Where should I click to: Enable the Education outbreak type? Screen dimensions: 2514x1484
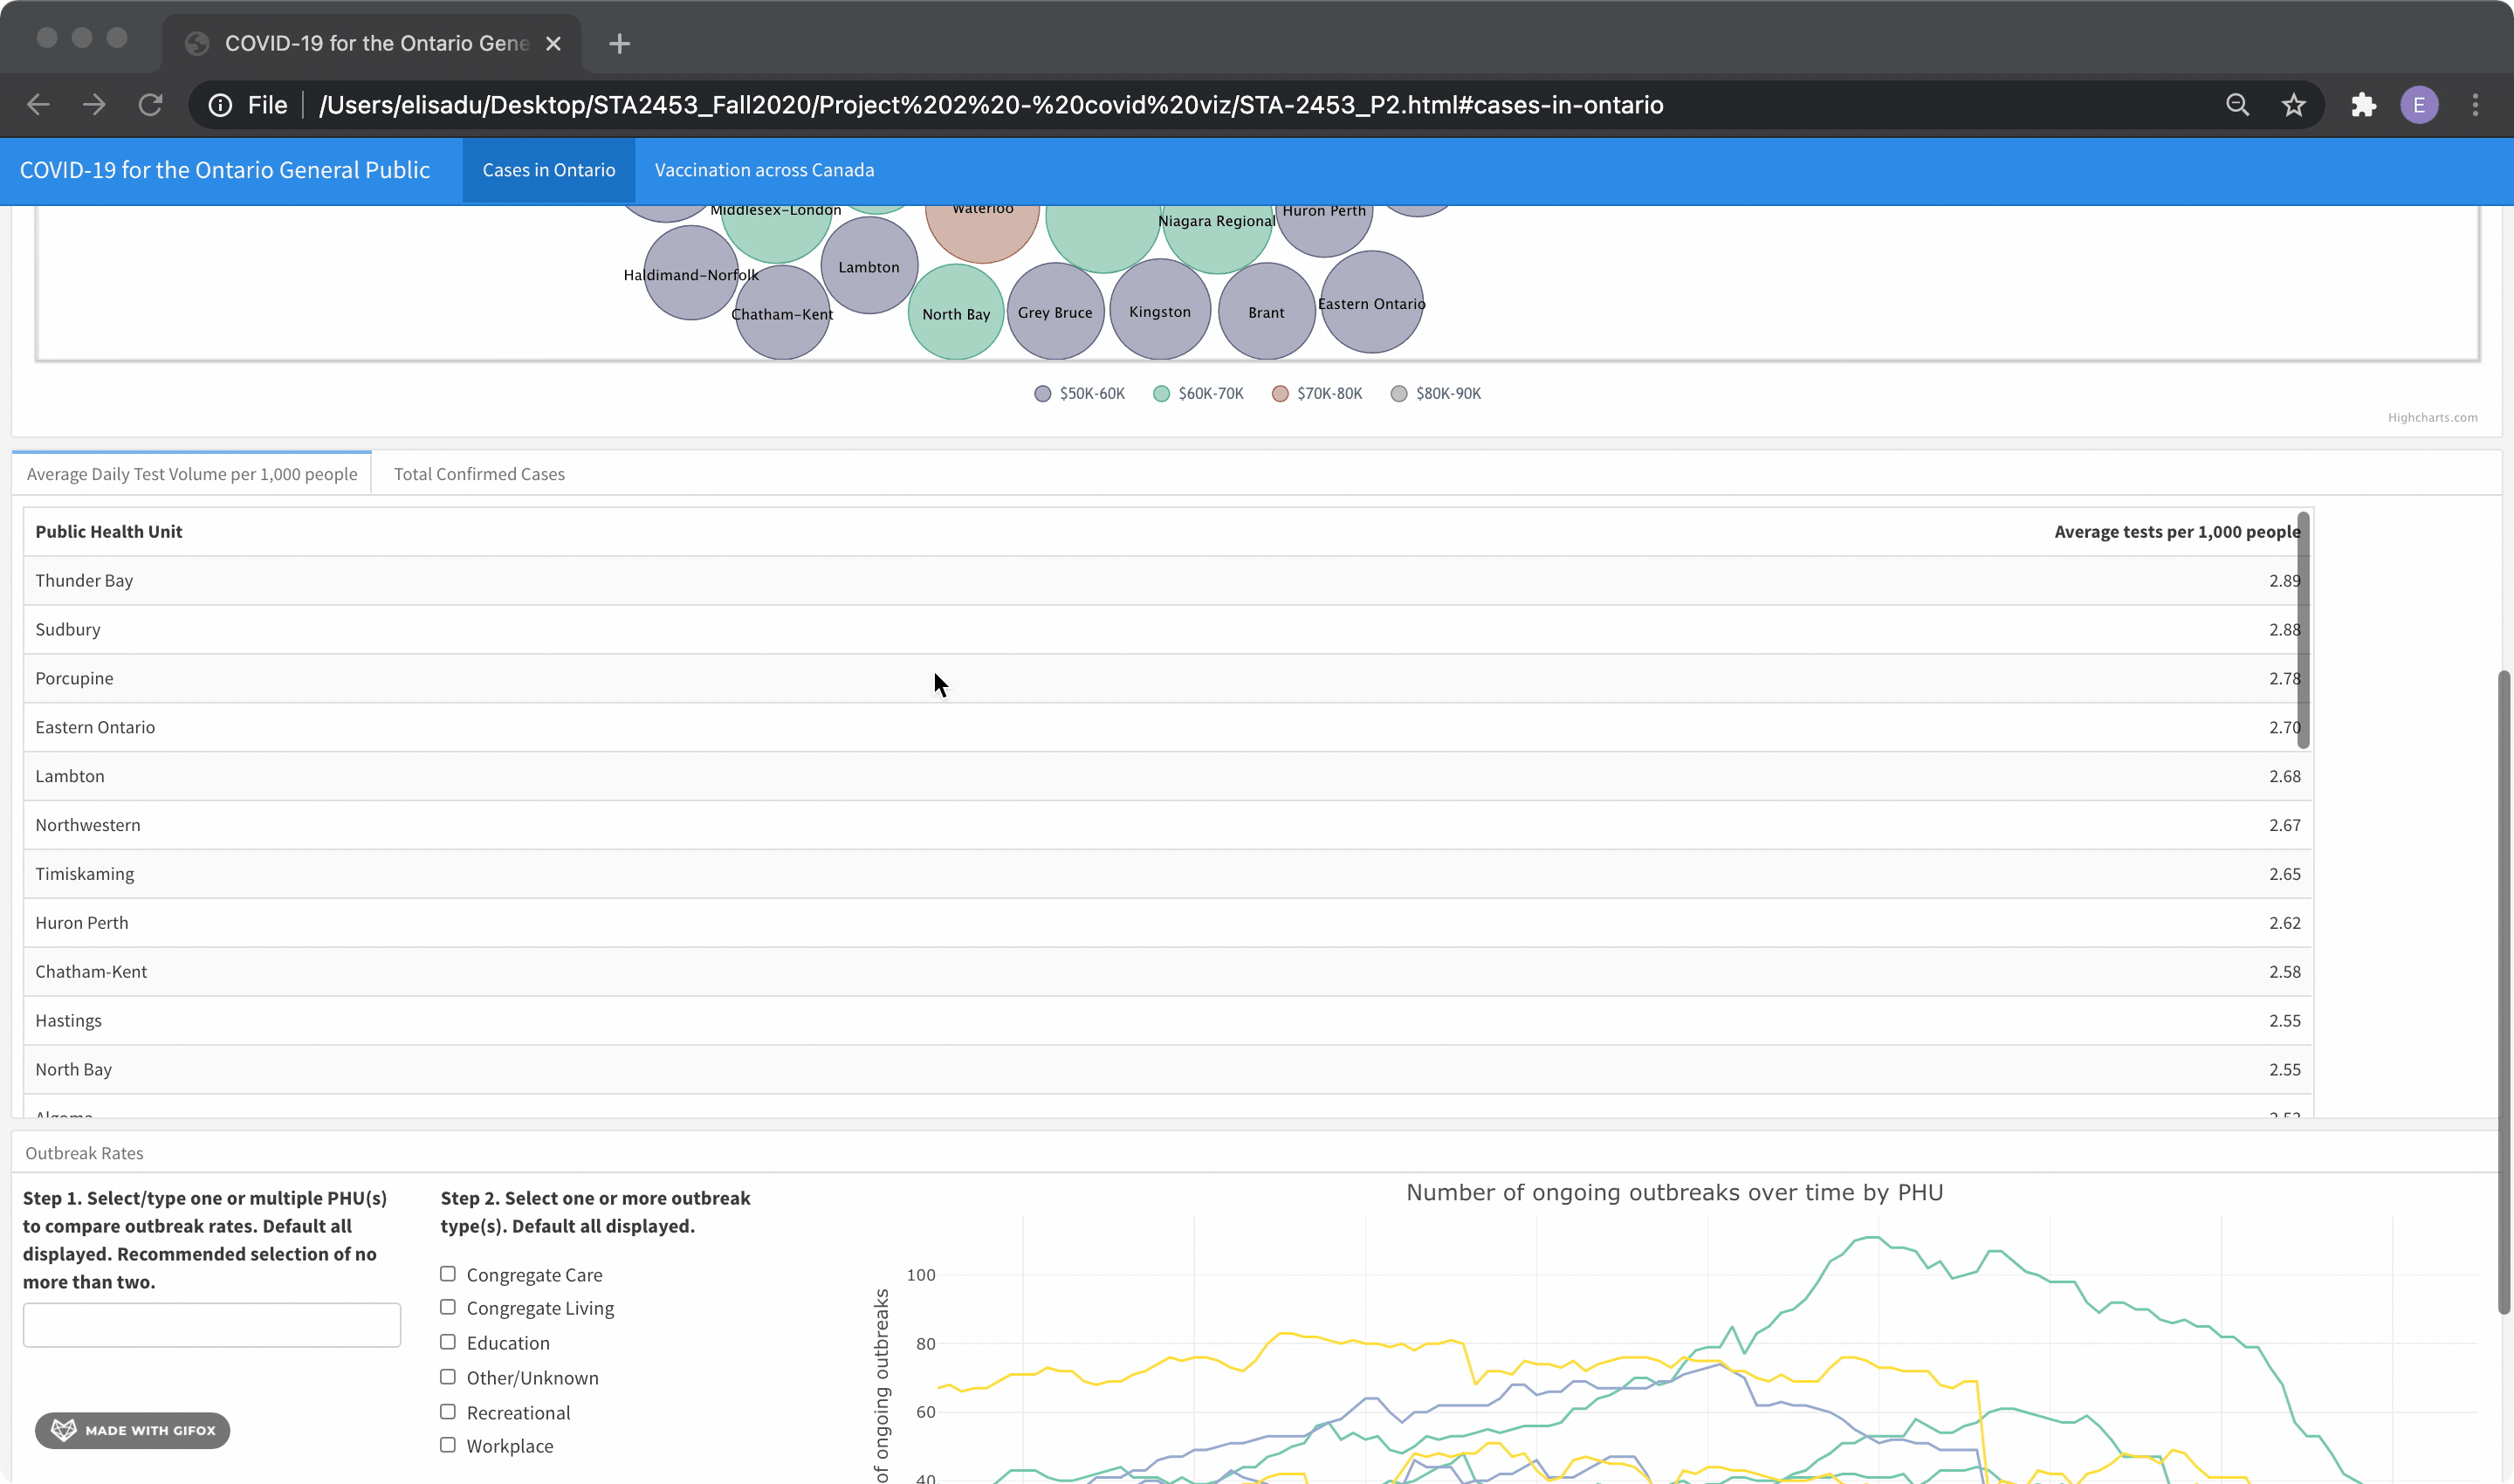[448, 1342]
